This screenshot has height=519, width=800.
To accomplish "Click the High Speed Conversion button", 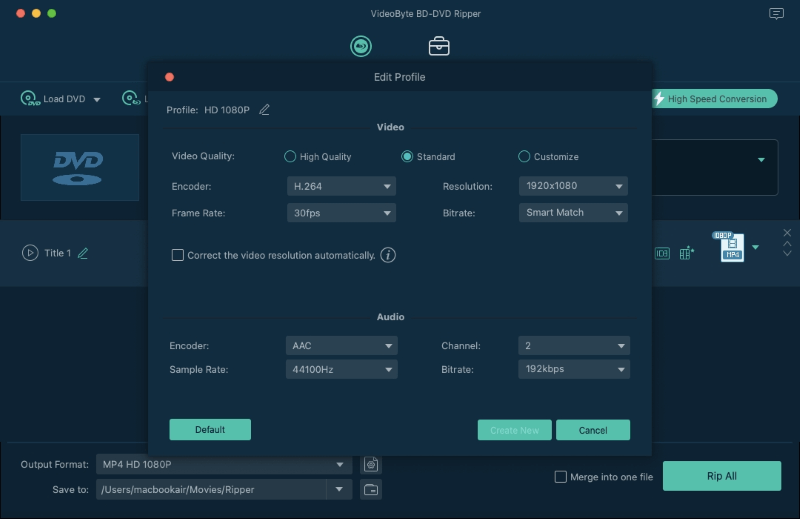I will (714, 98).
